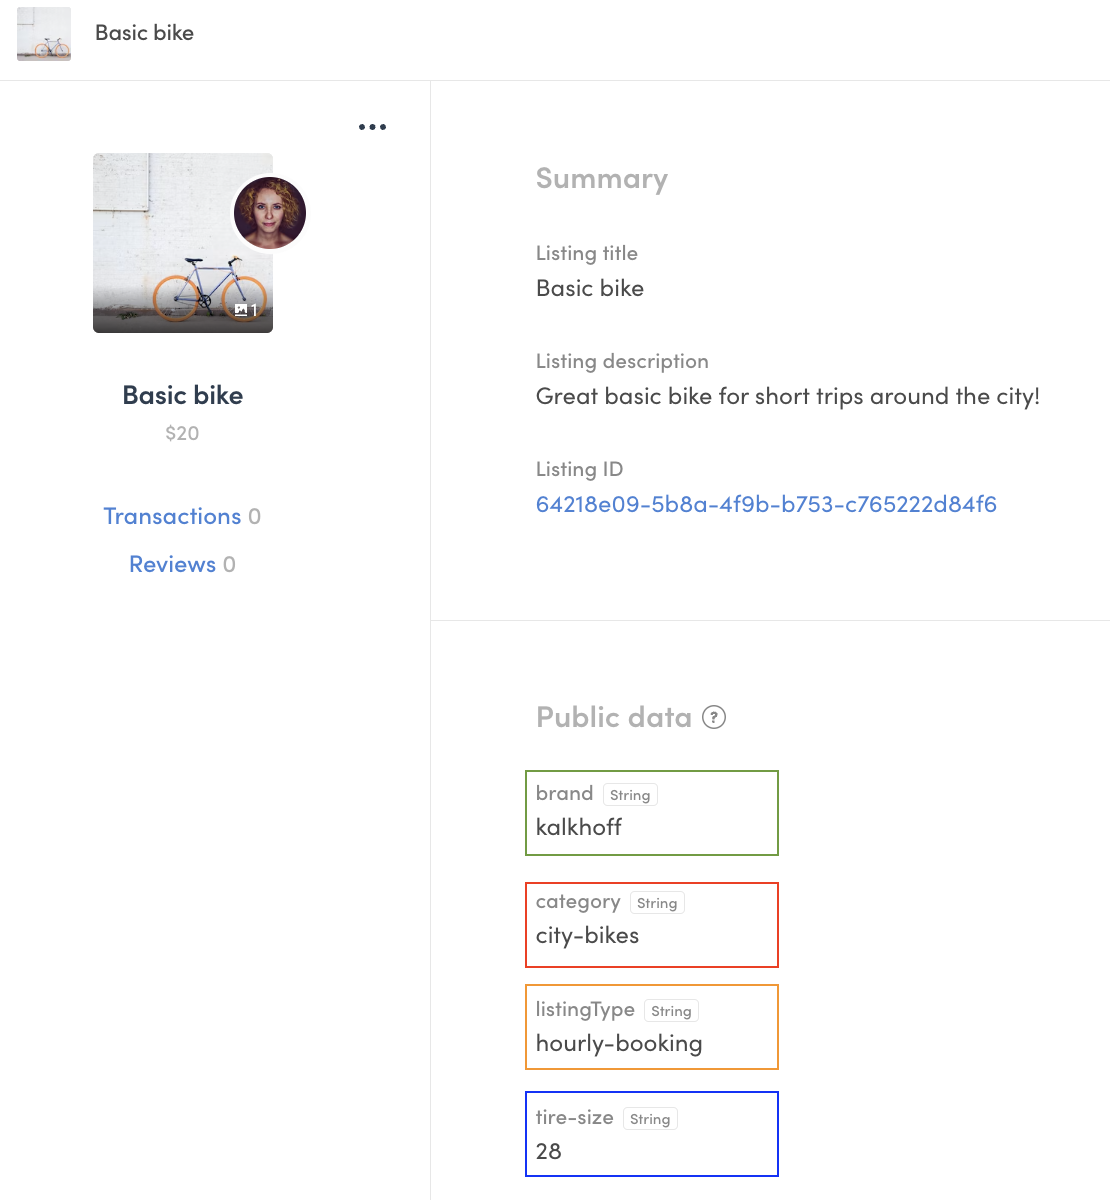Image resolution: width=1110 pixels, height=1200 pixels.
Task: Click the Basic bike name under the photo
Action: pyautogui.click(x=183, y=395)
